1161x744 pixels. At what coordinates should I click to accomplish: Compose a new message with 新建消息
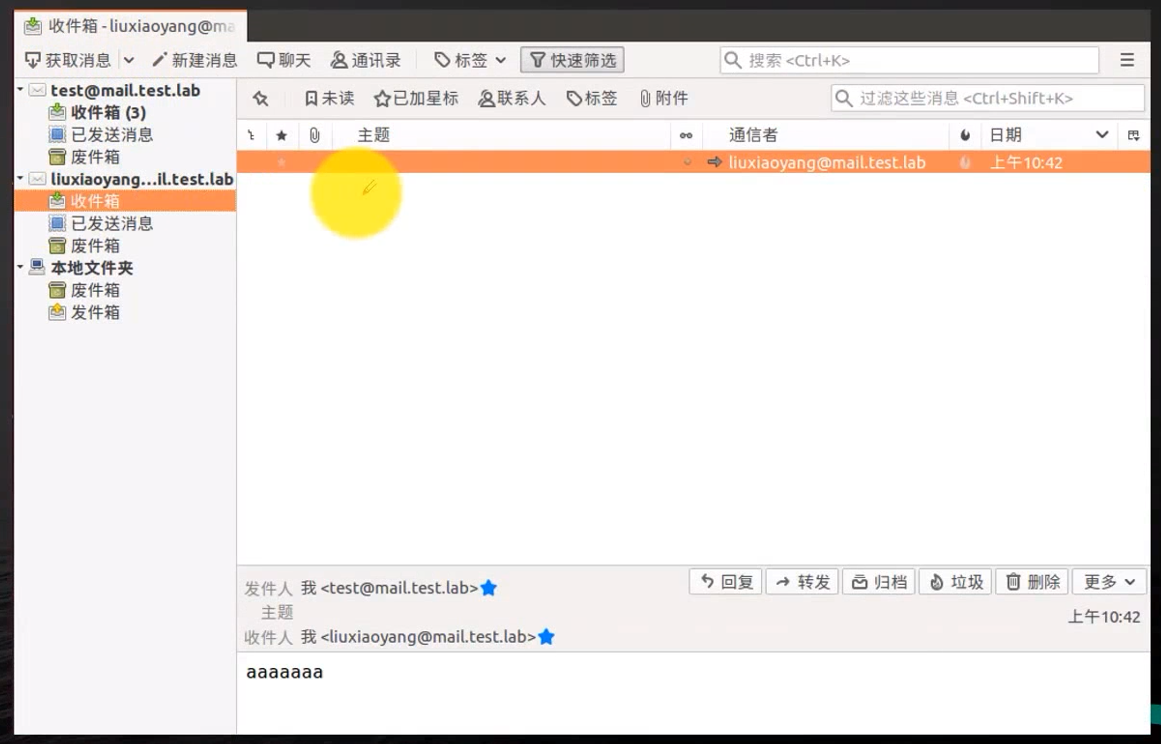coord(195,60)
